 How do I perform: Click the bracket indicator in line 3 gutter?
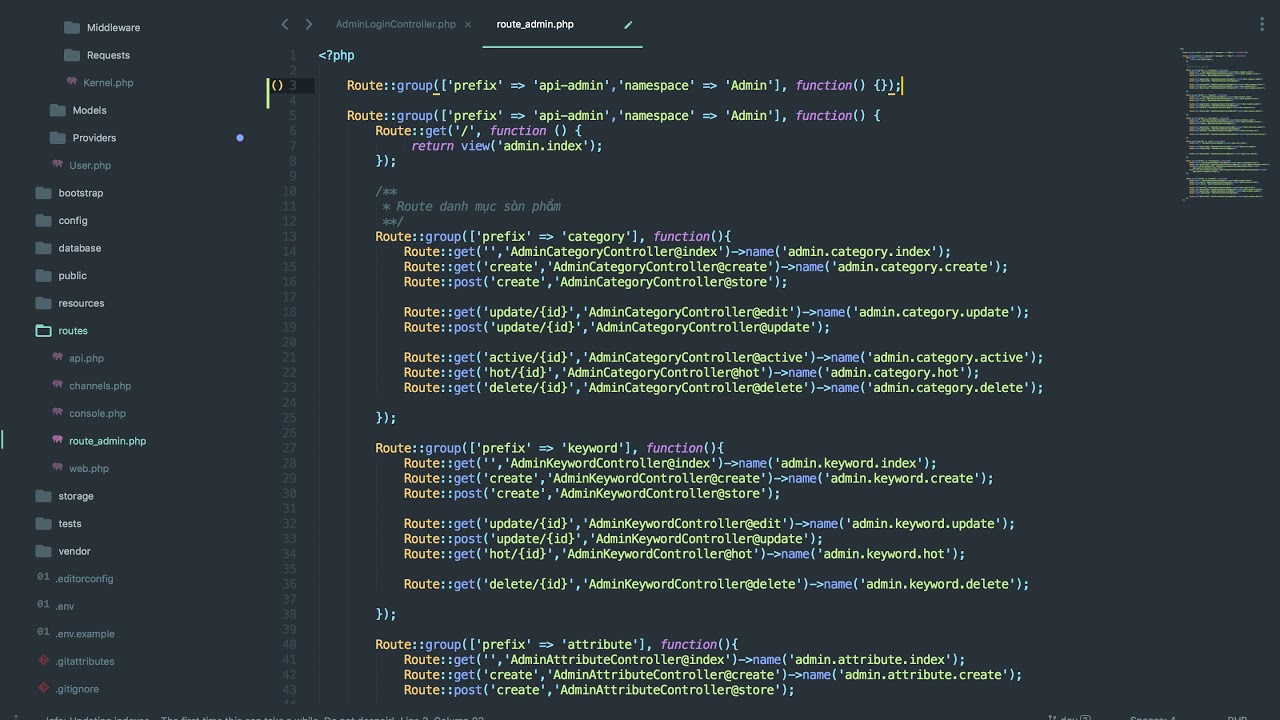pos(277,86)
